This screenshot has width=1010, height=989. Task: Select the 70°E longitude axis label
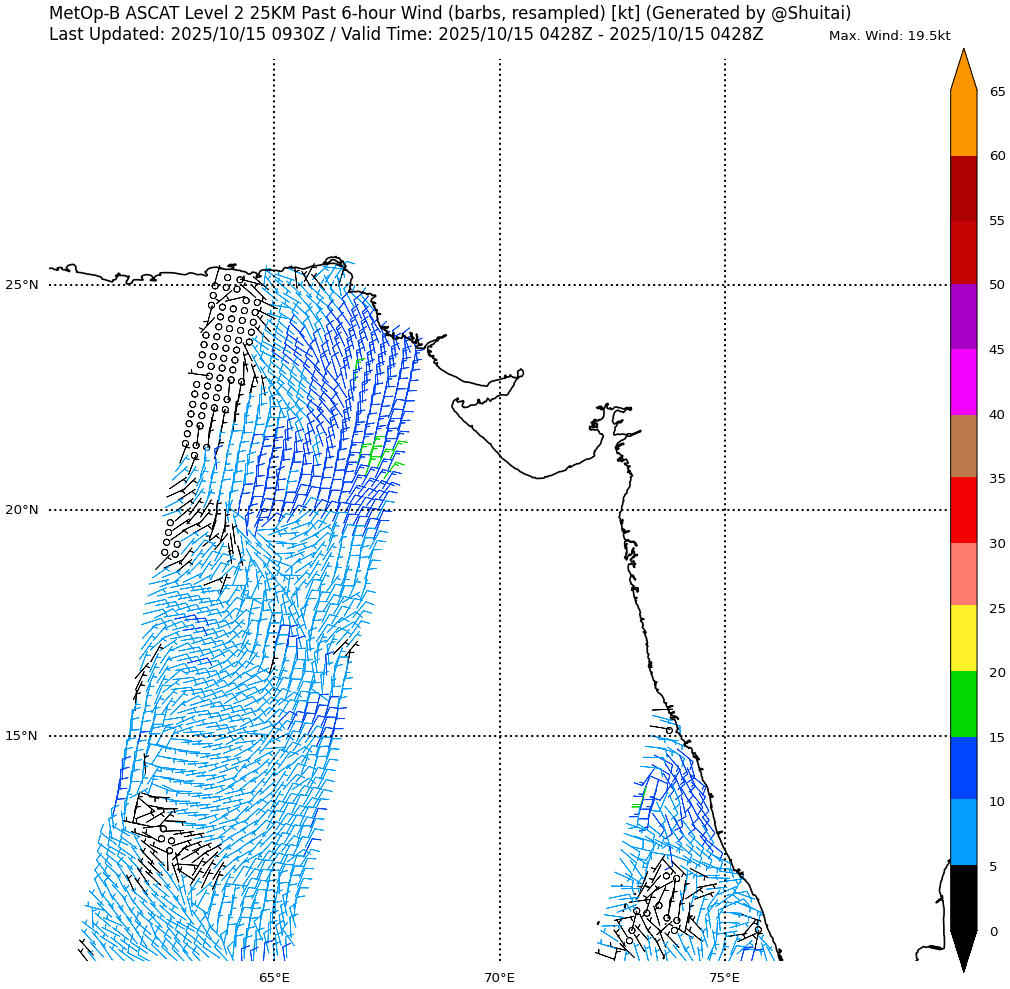click(x=499, y=977)
